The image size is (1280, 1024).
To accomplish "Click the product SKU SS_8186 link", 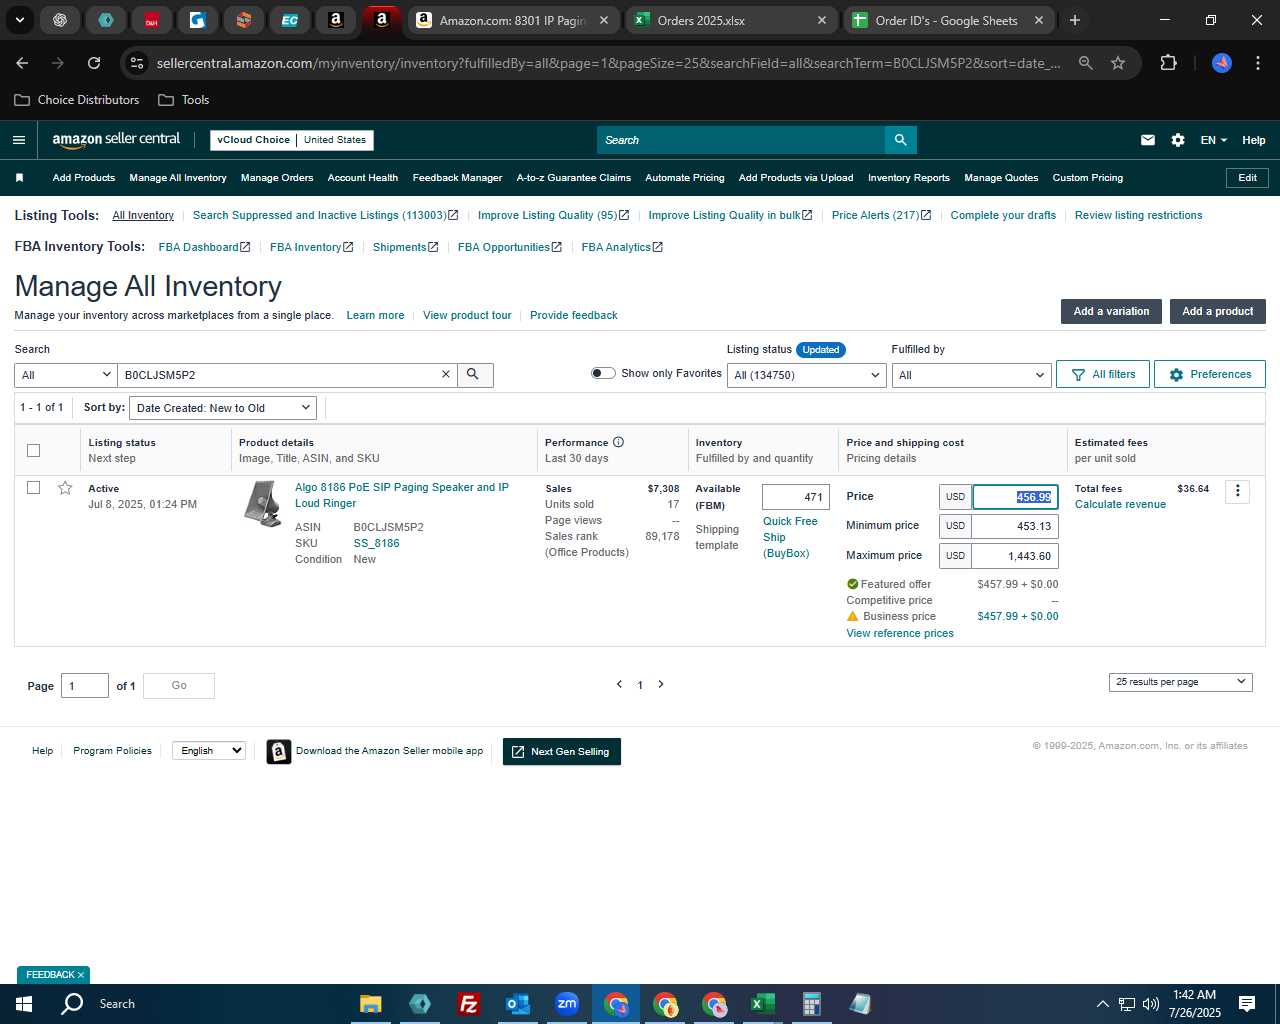I will click(376, 543).
